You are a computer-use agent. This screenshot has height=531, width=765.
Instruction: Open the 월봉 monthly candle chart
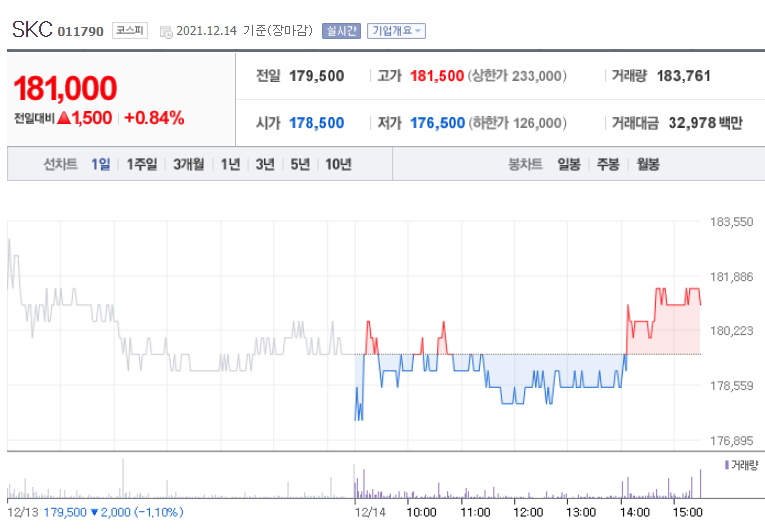(x=648, y=164)
